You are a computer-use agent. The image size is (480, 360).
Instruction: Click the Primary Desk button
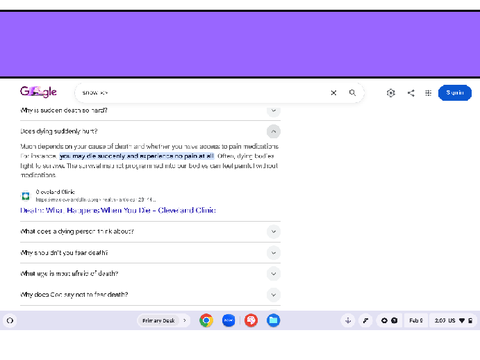tap(159, 321)
